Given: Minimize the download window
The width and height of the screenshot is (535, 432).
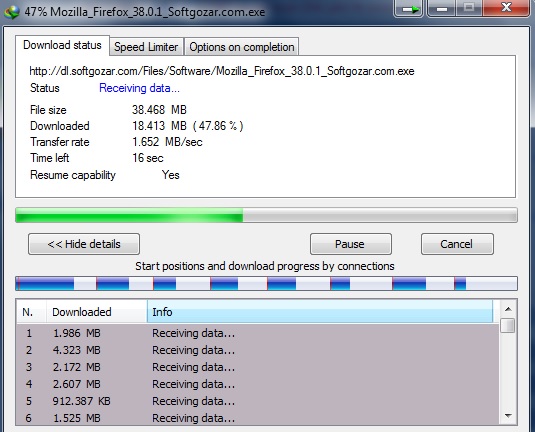Looking at the screenshot, I should [x=442, y=8].
